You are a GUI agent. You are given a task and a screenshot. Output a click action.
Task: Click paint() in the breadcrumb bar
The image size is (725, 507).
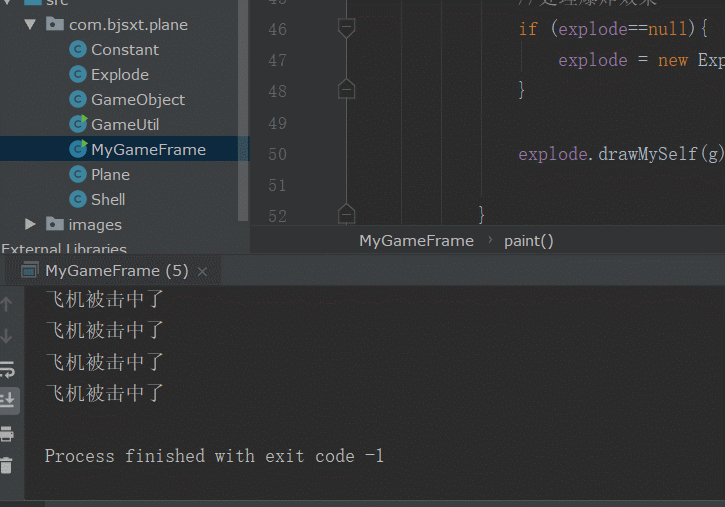pos(528,241)
